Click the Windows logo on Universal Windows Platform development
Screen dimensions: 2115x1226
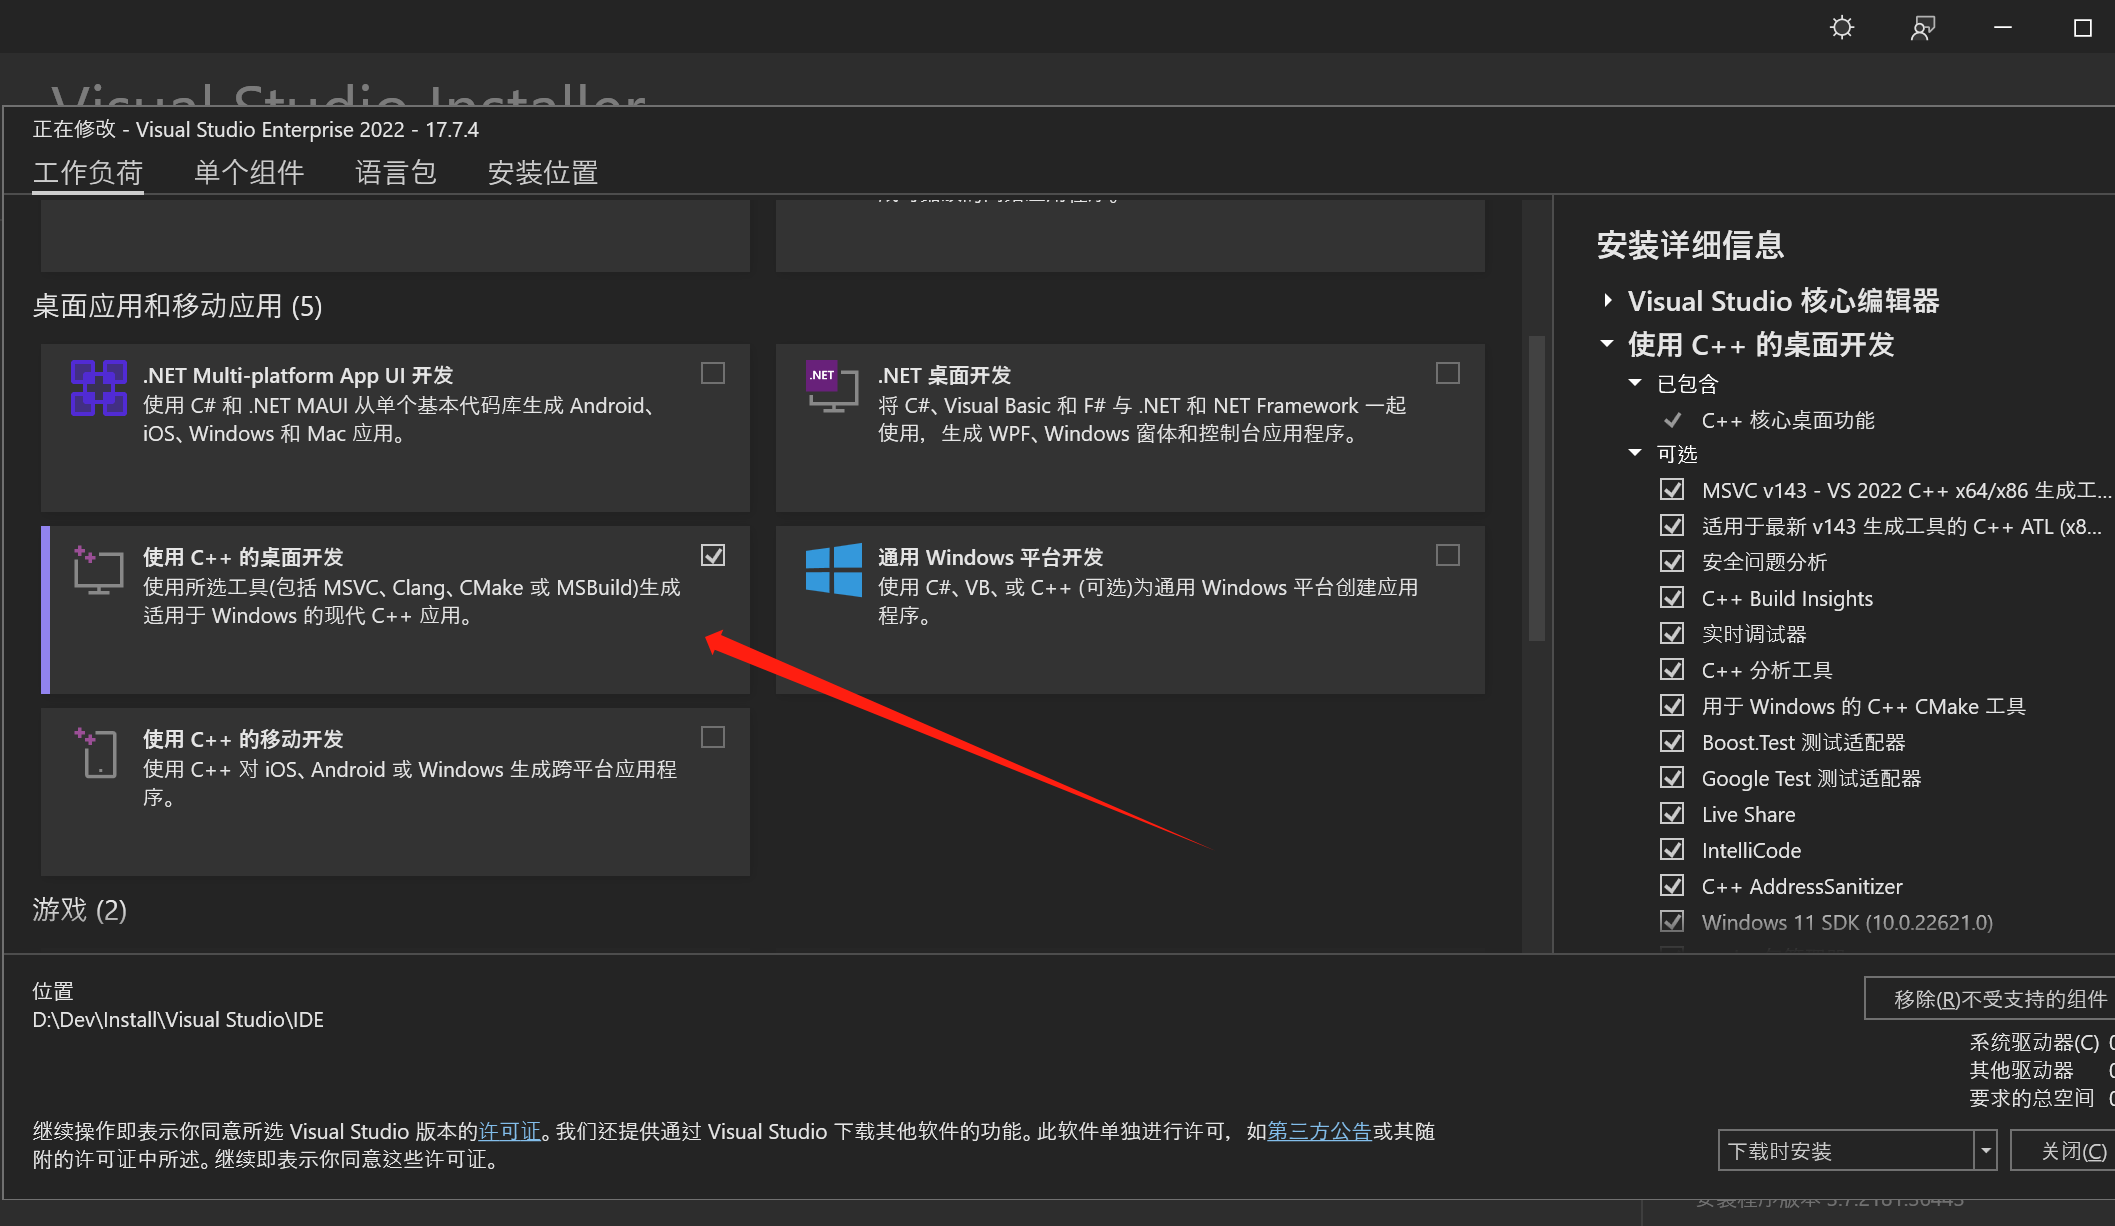[x=833, y=570]
